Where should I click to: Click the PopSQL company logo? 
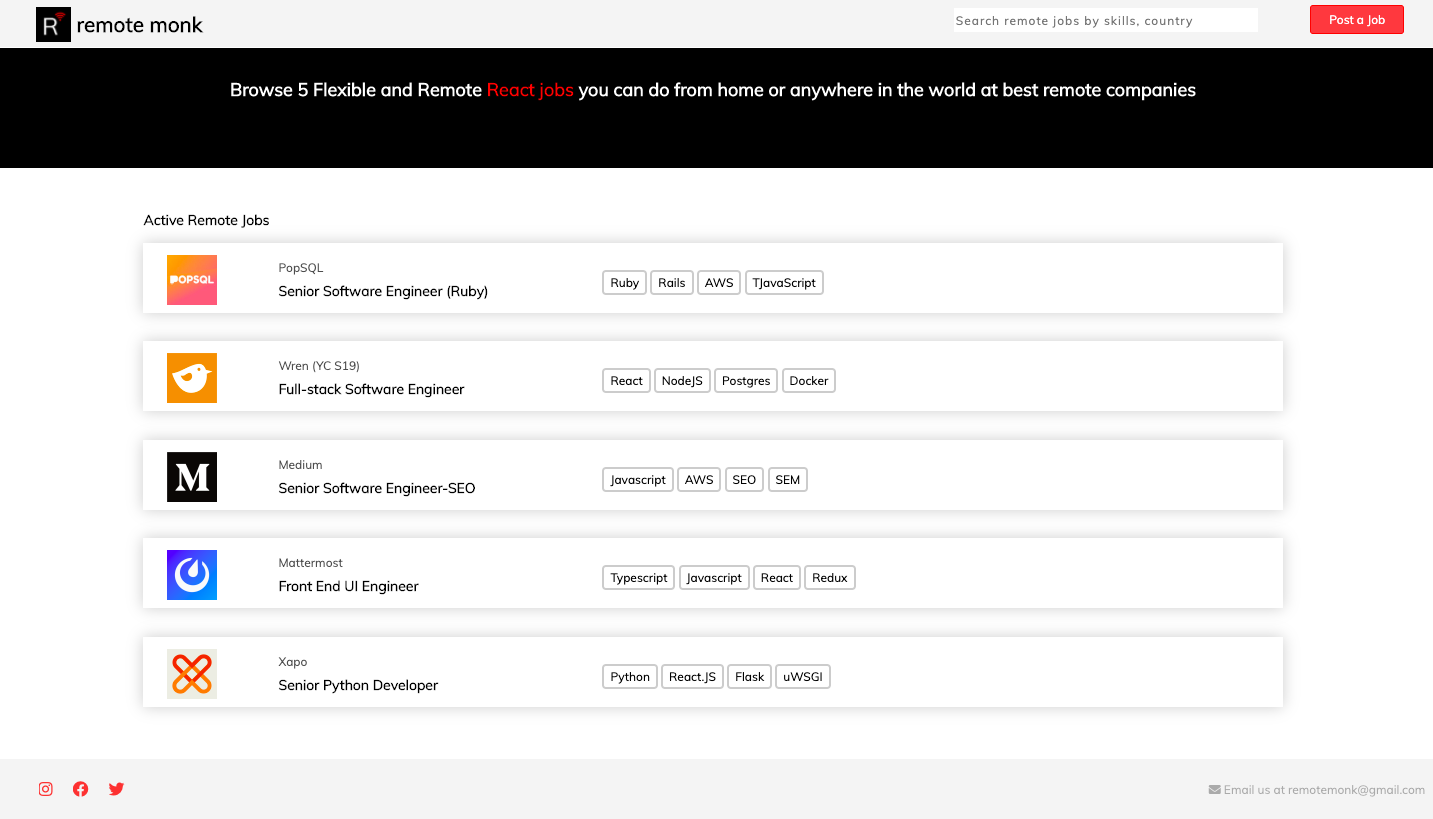(x=192, y=280)
